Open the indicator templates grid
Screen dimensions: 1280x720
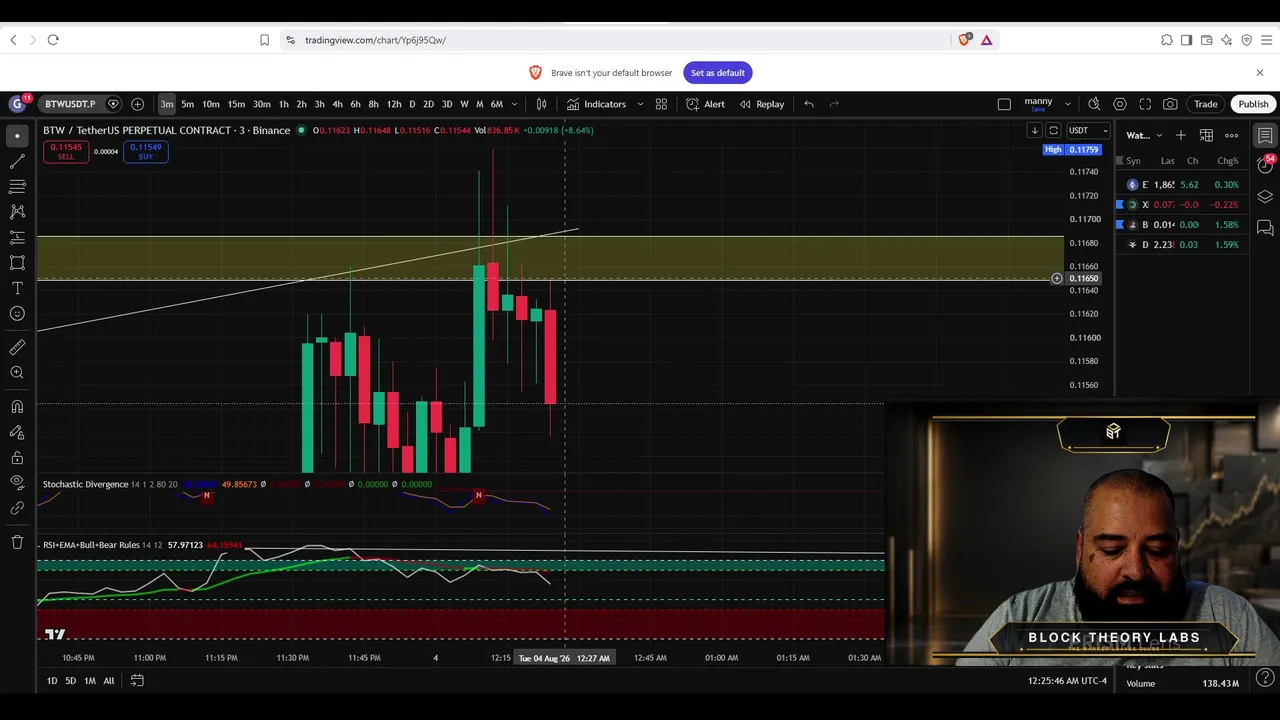point(661,104)
